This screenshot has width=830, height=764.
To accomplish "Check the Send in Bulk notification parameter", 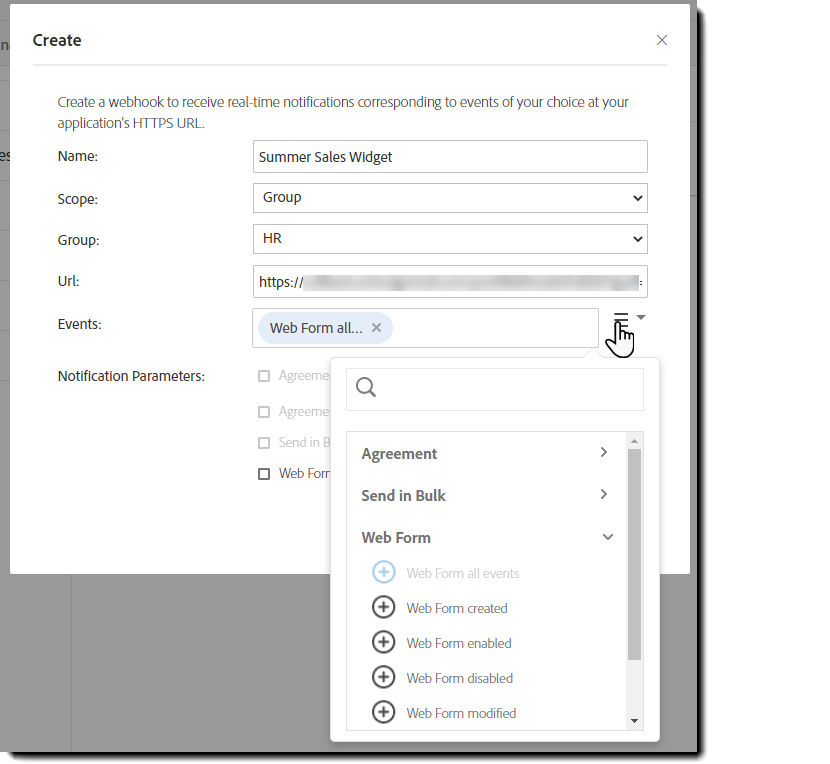I will pyautogui.click(x=265, y=442).
